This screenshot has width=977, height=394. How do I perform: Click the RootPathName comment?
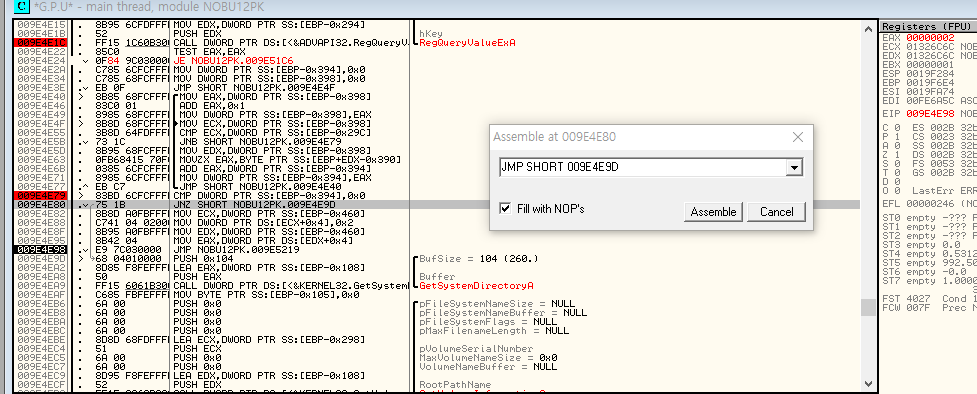pyautogui.click(x=455, y=385)
